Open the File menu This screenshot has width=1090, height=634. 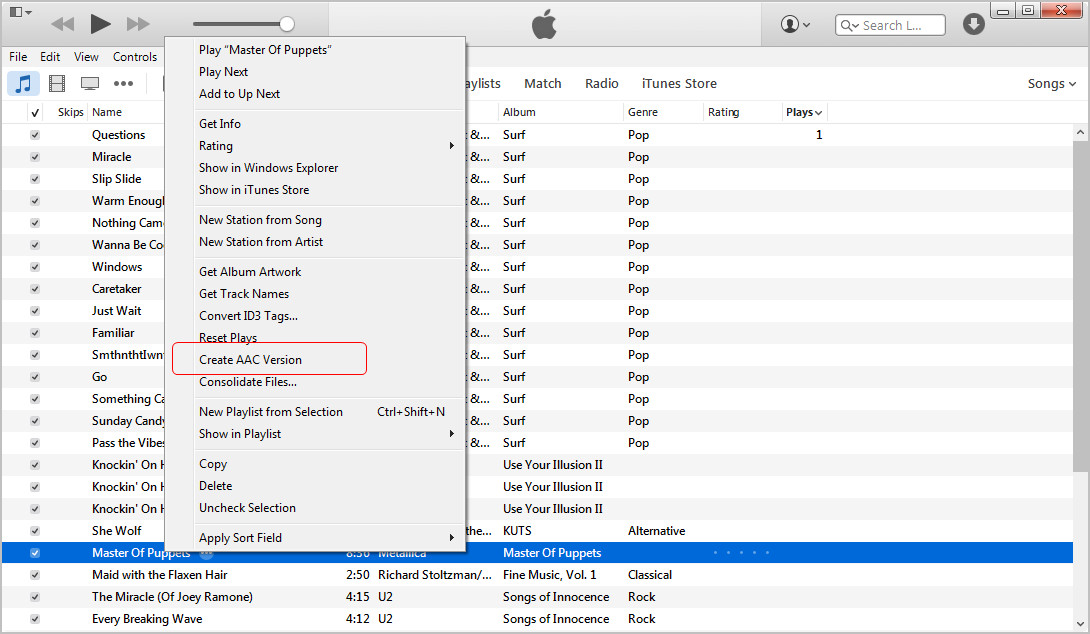pyautogui.click(x=18, y=57)
